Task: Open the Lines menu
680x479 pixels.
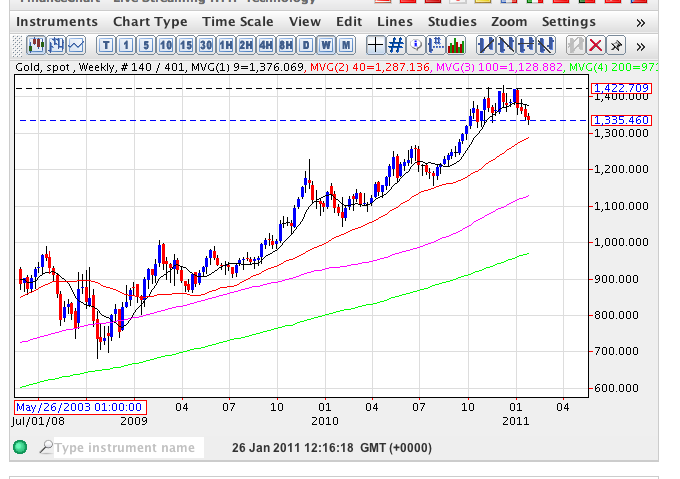Action: (395, 22)
